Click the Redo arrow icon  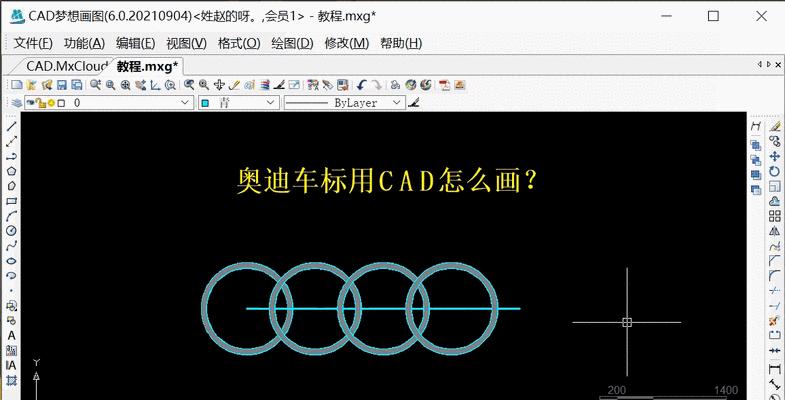pyautogui.click(x=376, y=85)
